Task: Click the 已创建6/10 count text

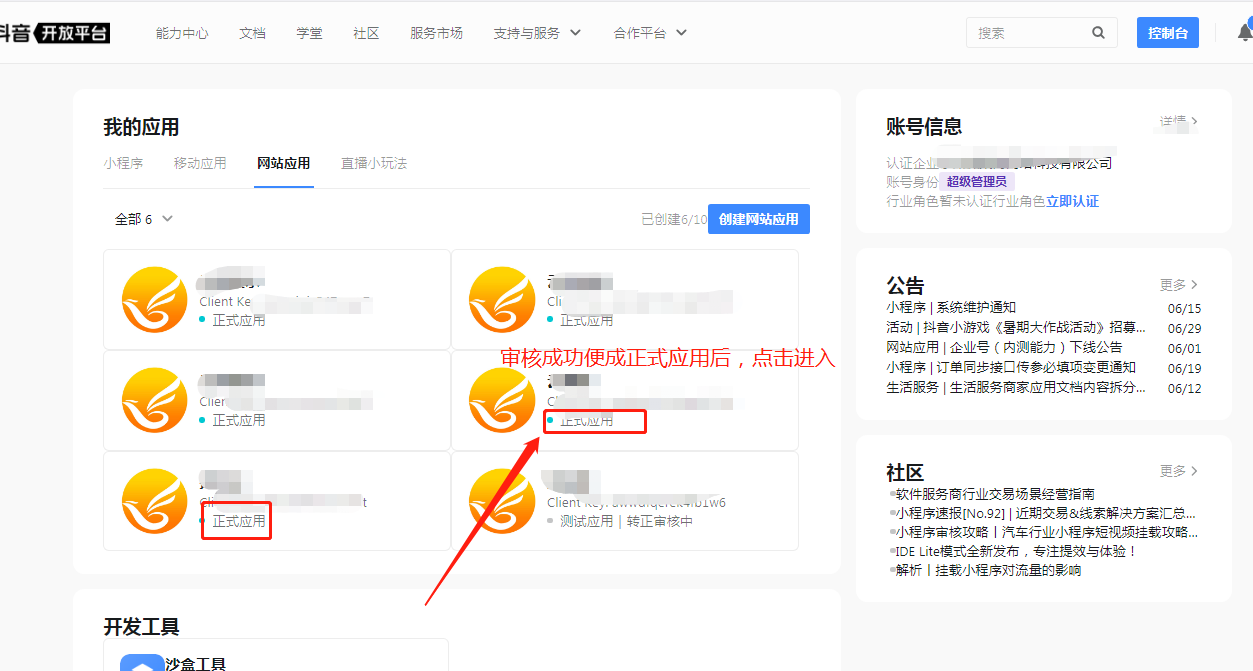Action: (674, 219)
